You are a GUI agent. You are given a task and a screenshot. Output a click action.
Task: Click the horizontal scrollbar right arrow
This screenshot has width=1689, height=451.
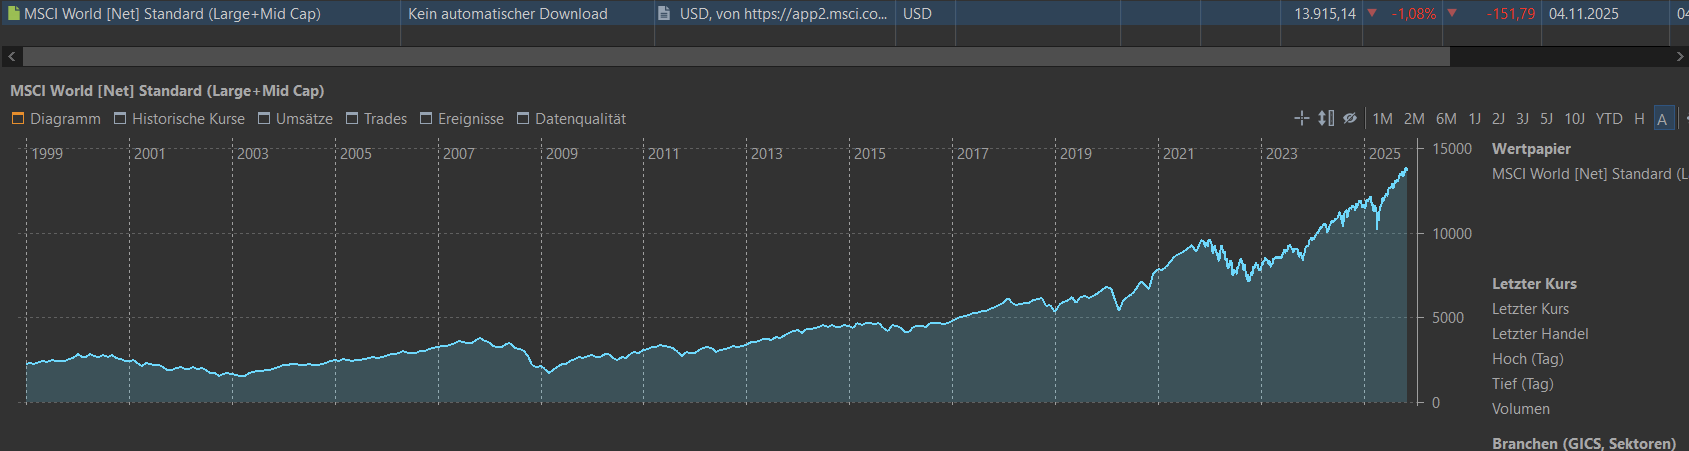(x=1680, y=57)
